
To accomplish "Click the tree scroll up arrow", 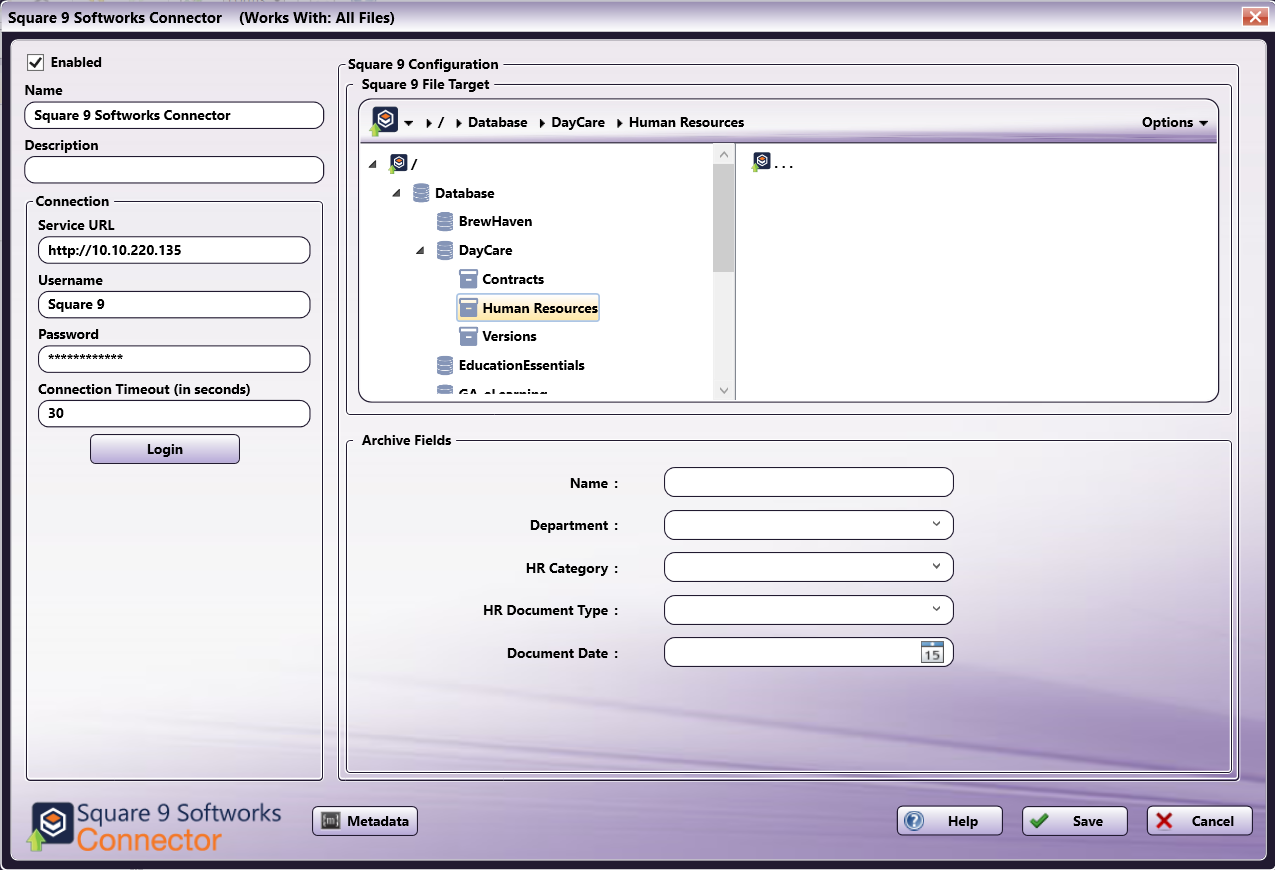I will coord(724,154).
